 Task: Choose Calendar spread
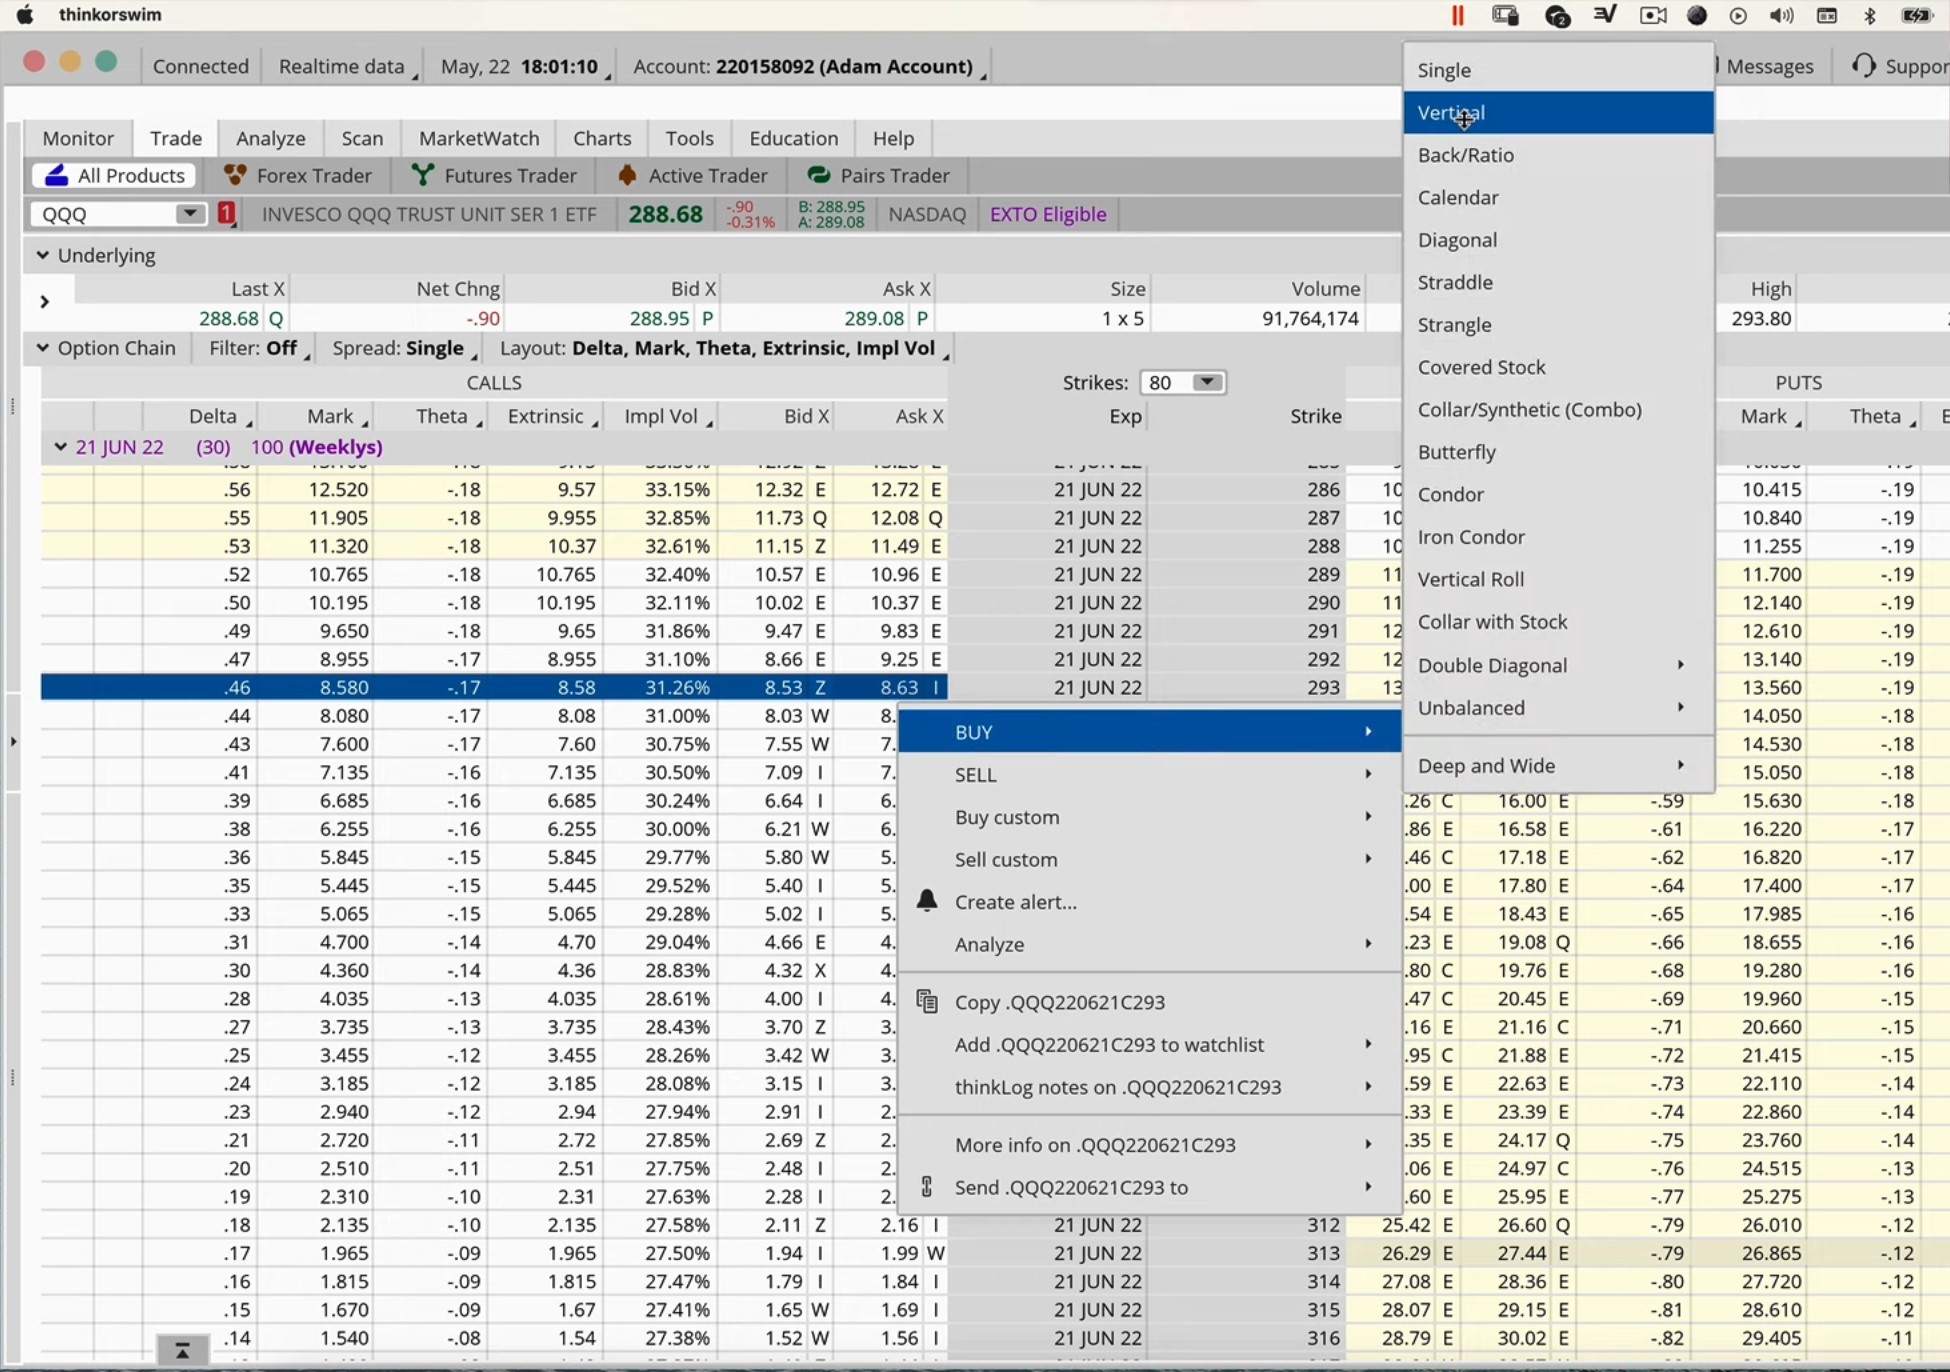click(1558, 197)
